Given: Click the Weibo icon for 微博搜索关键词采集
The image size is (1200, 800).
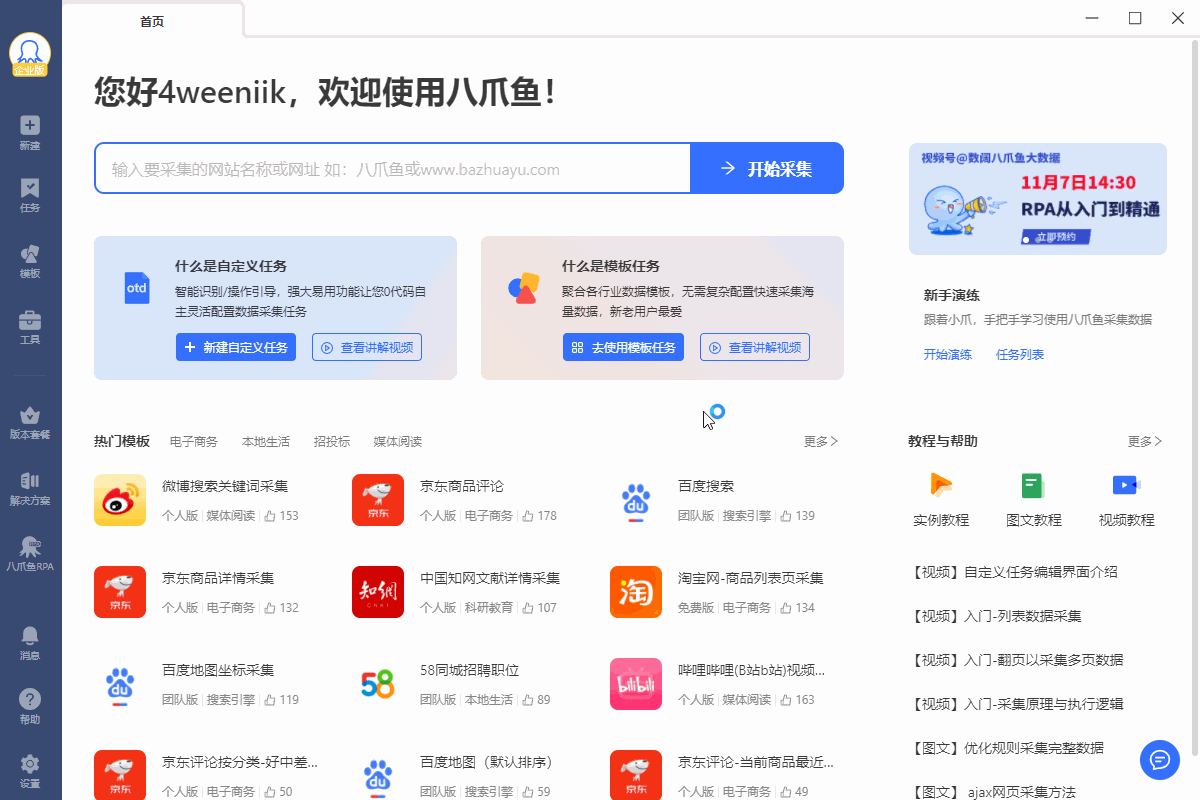Looking at the screenshot, I should (x=120, y=500).
